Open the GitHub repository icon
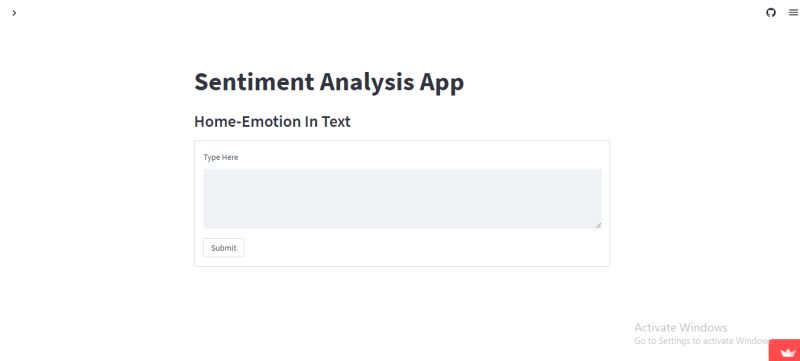The image size is (800, 361). (770, 13)
